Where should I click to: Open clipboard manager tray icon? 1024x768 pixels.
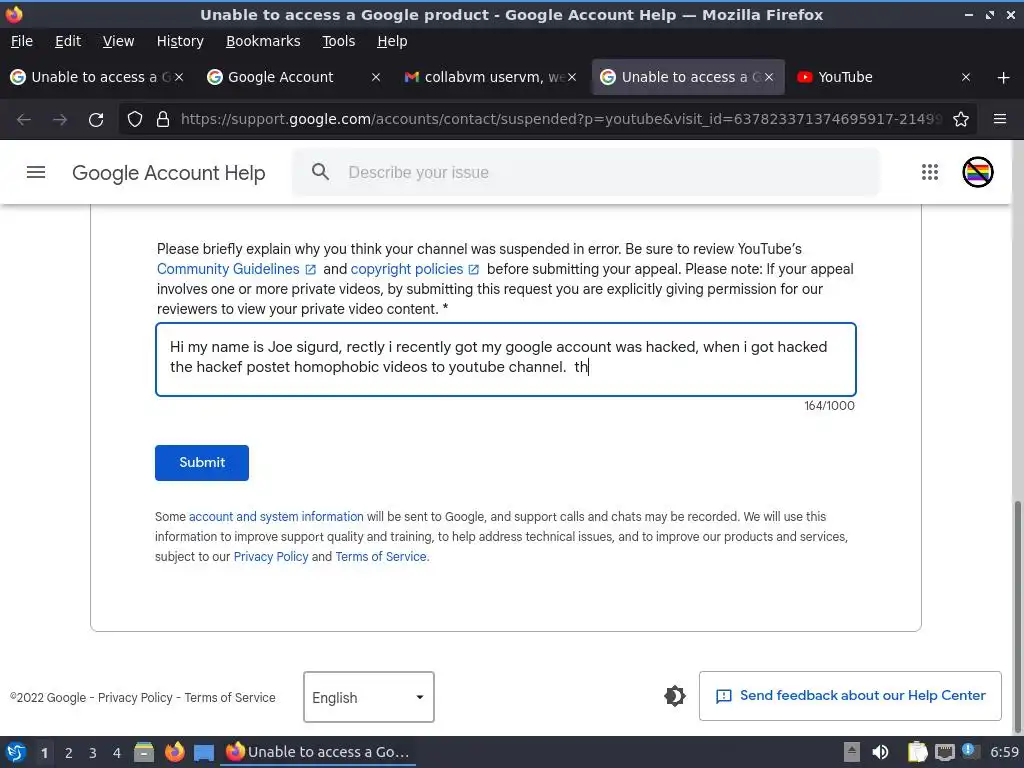click(x=918, y=752)
